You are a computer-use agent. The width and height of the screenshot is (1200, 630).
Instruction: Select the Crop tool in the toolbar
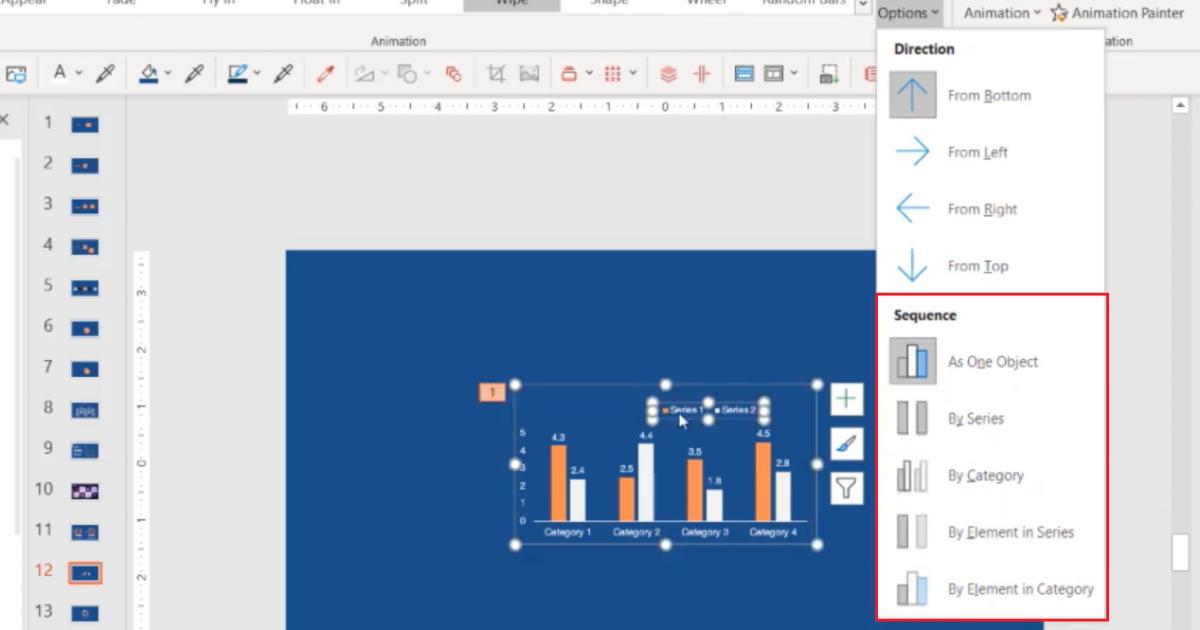(496, 72)
